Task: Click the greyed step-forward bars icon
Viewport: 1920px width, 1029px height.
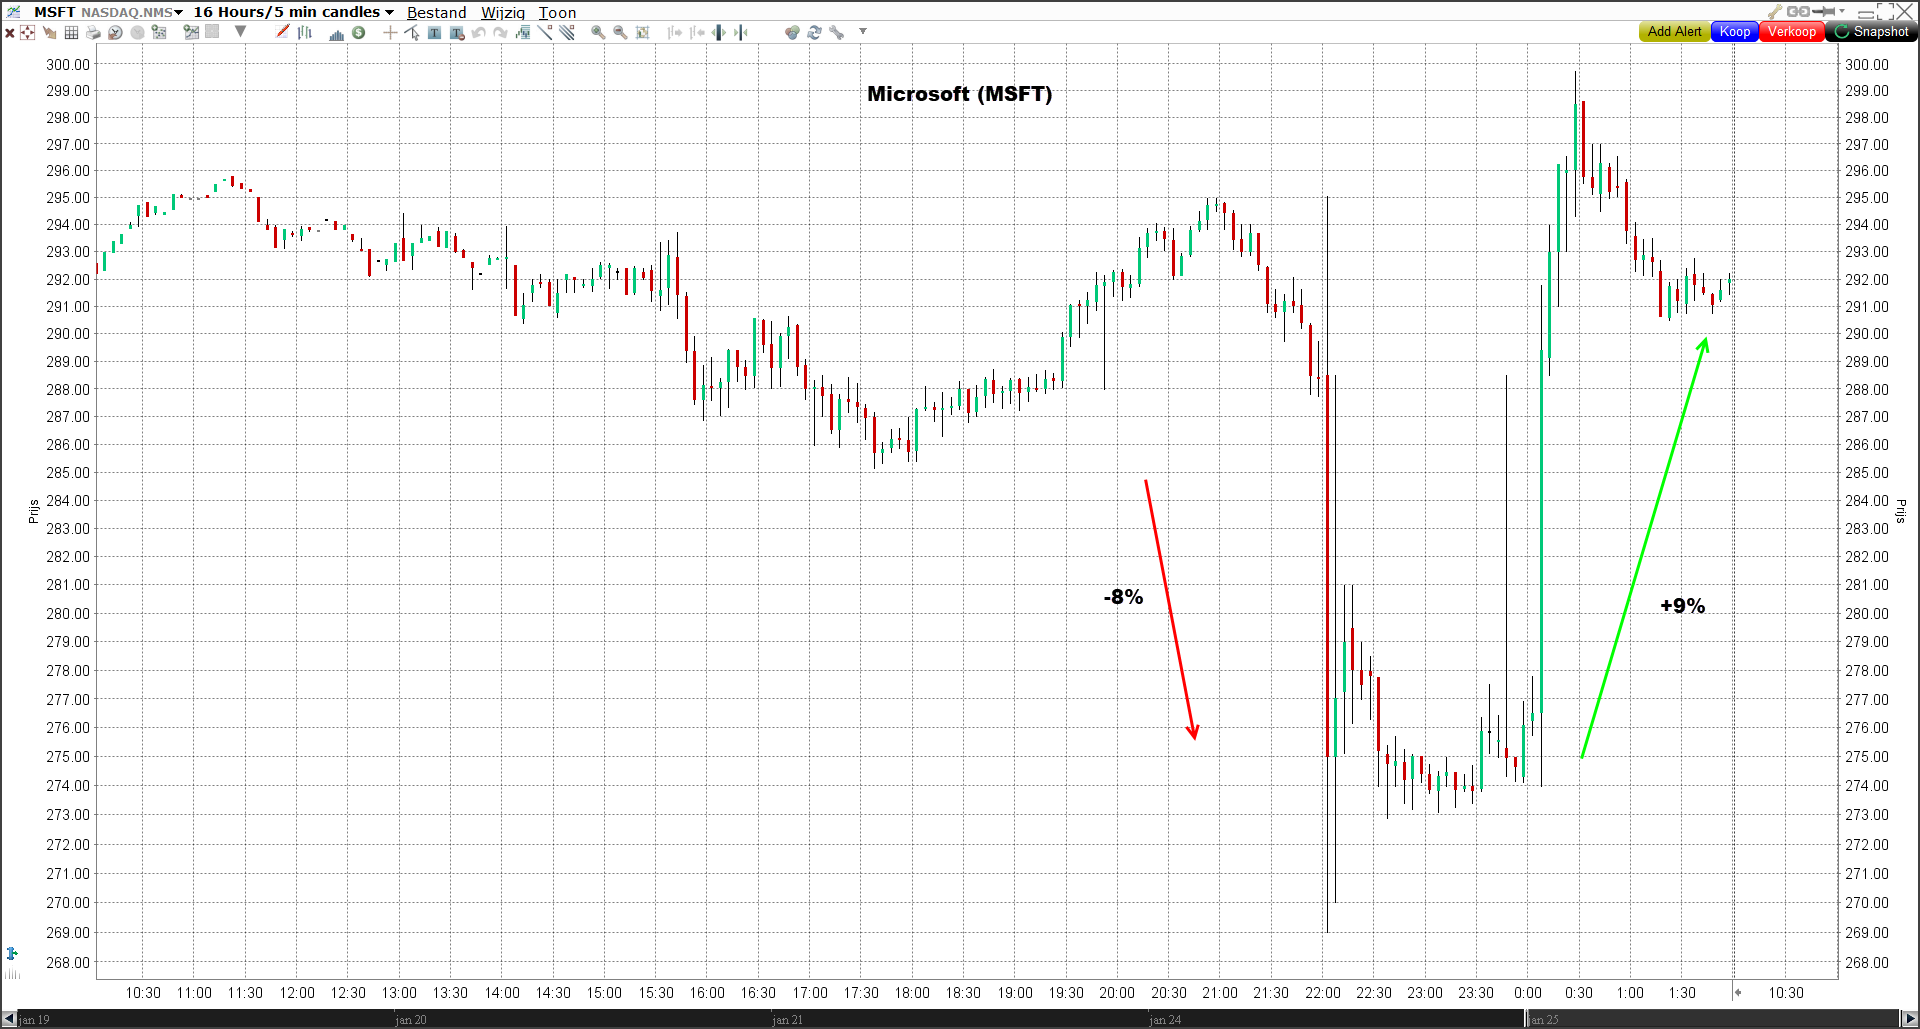Action: tap(674, 32)
